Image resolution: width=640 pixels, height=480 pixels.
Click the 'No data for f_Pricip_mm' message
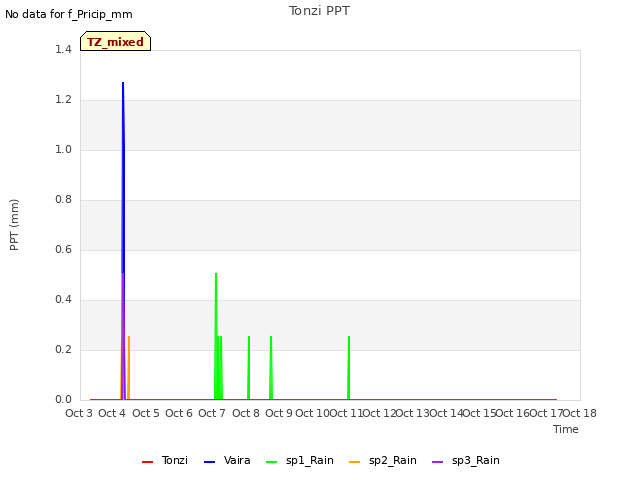pyautogui.click(x=69, y=14)
